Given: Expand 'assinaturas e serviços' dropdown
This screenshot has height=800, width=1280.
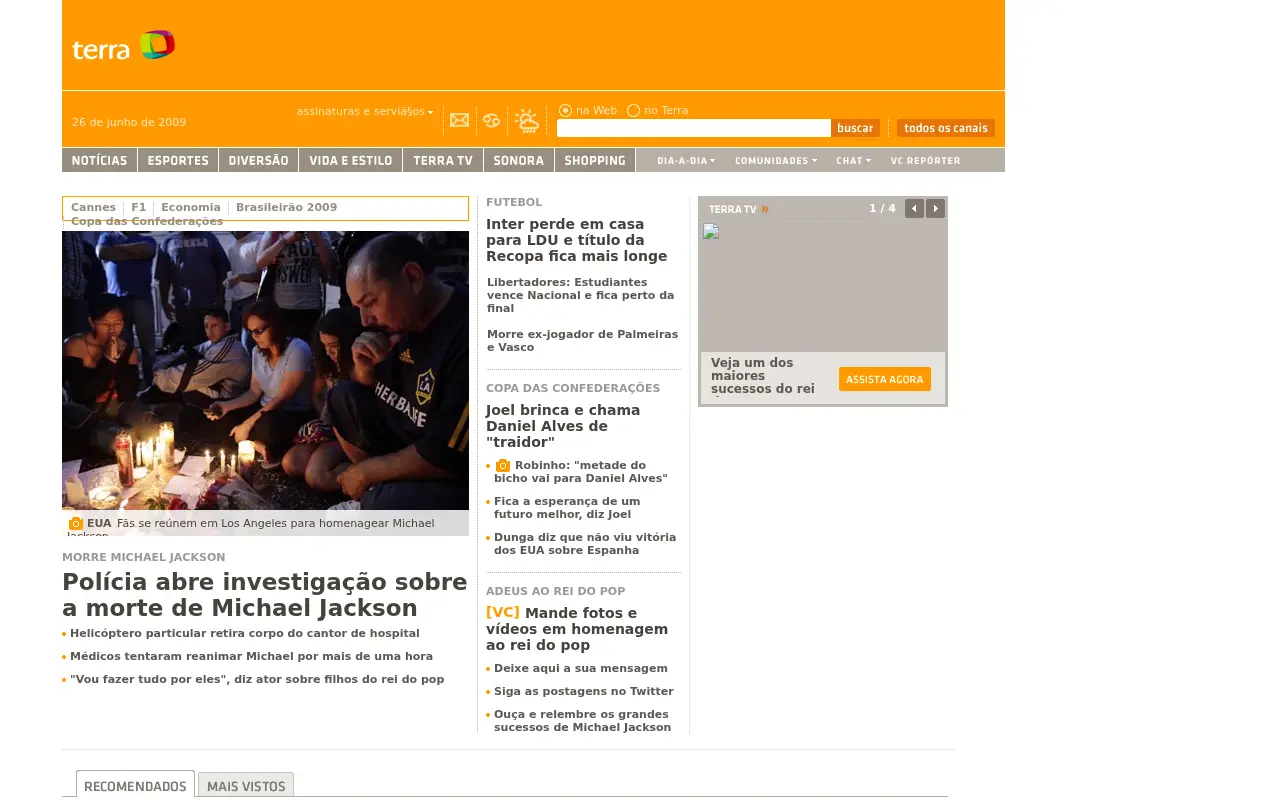Looking at the screenshot, I should coord(365,111).
